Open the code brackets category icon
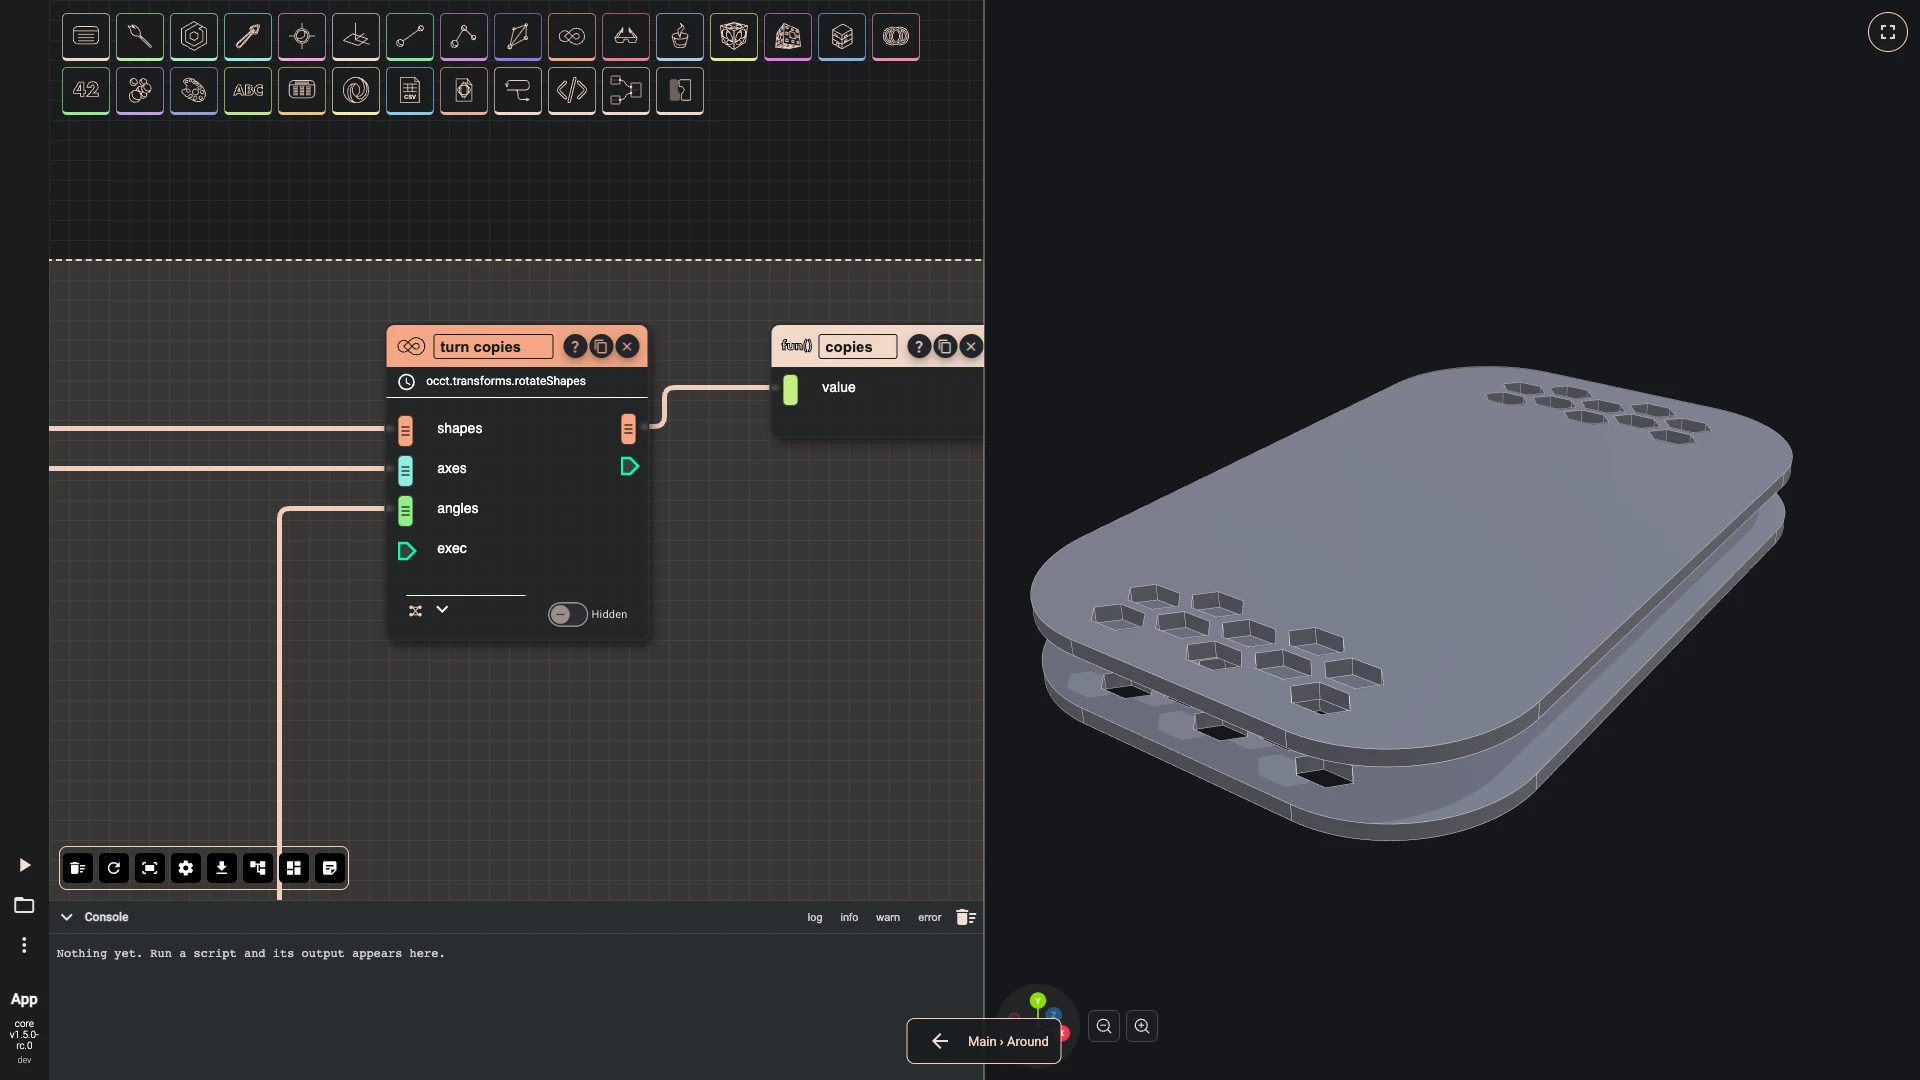The height and width of the screenshot is (1080, 1920). (572, 91)
